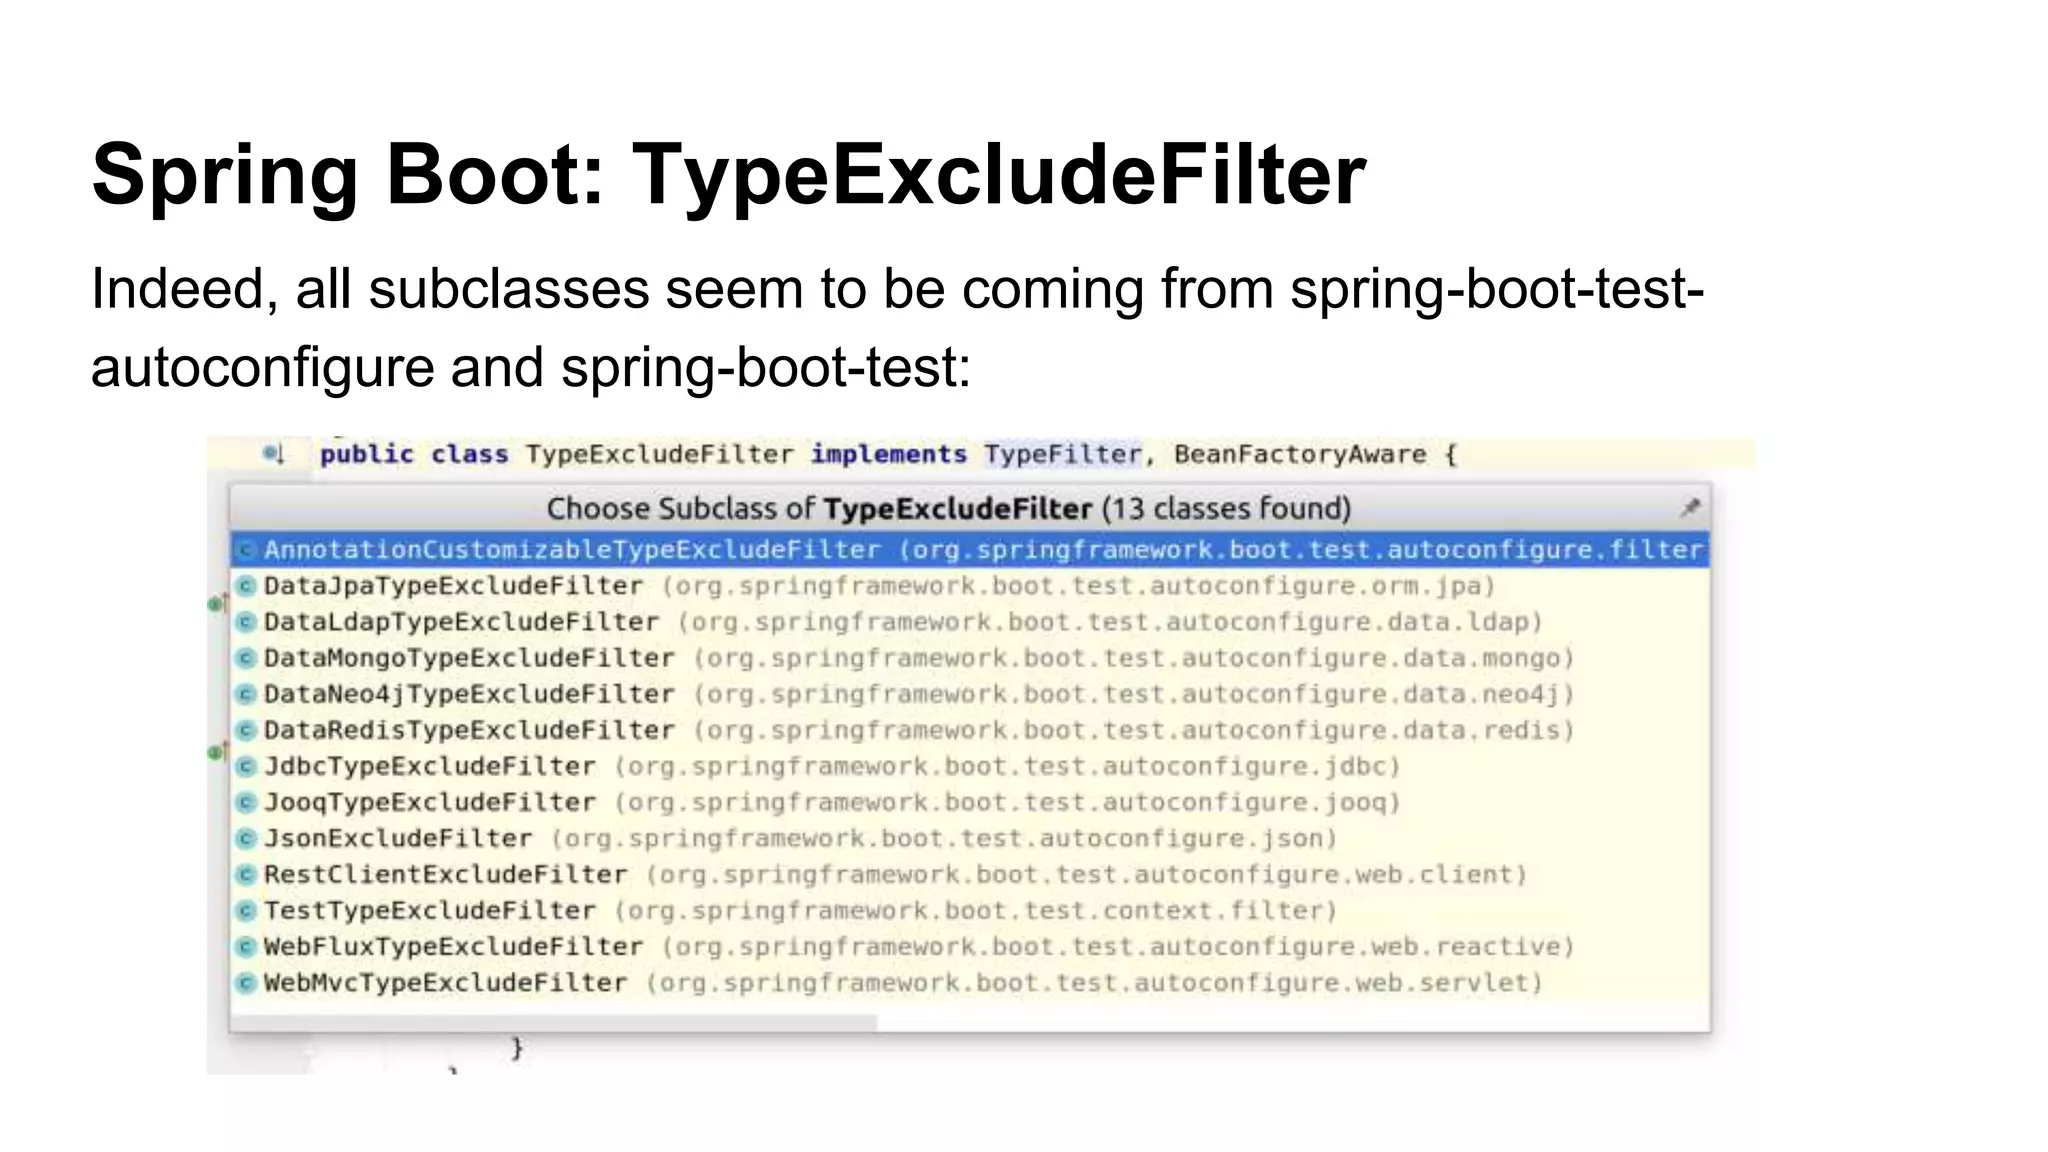Select AnnotationCustomizableTypeExcludeFilter from subclass list
2048x1152 pixels.
click(x=572, y=550)
